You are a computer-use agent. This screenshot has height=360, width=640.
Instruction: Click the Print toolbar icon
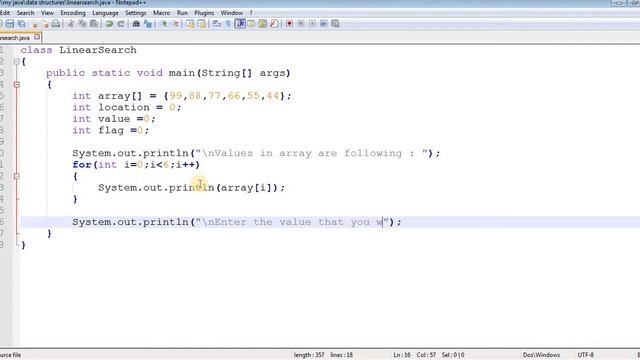[56, 24]
